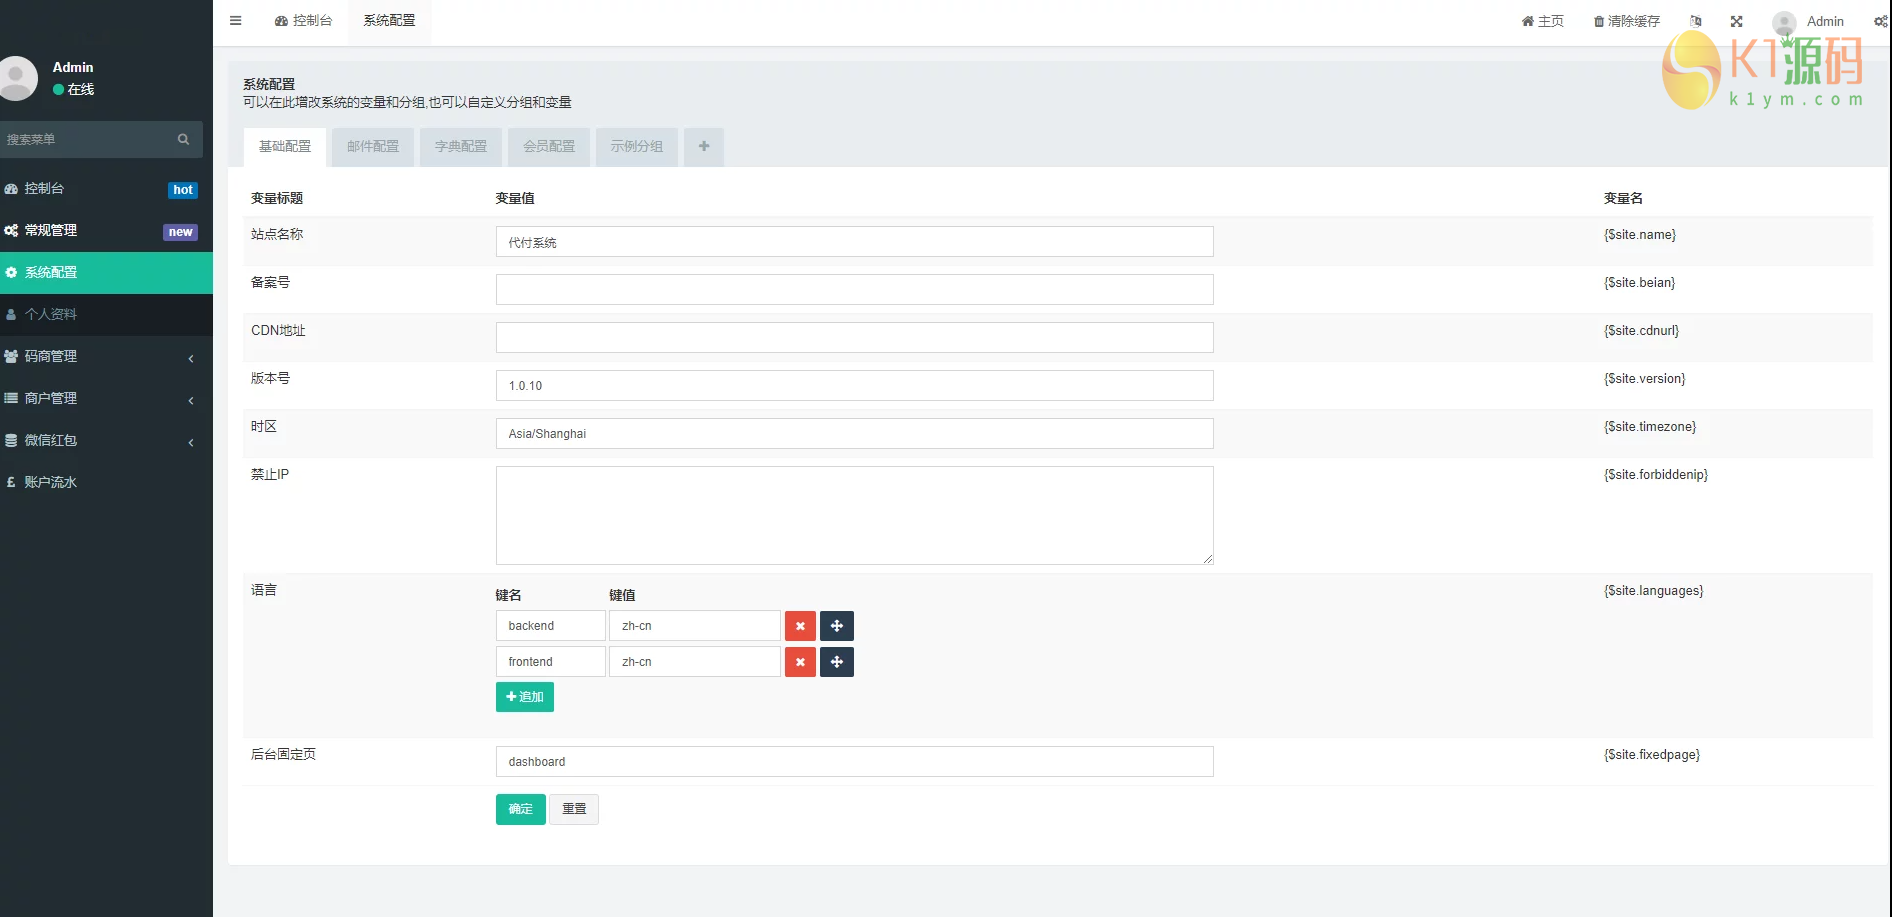Switch to the 控制台 page tab in the top bar

click(x=303, y=21)
